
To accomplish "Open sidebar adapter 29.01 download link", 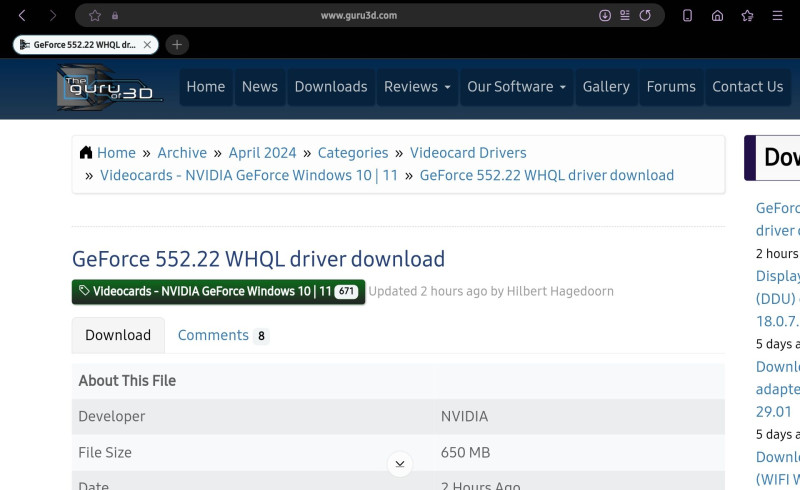I will [778, 389].
